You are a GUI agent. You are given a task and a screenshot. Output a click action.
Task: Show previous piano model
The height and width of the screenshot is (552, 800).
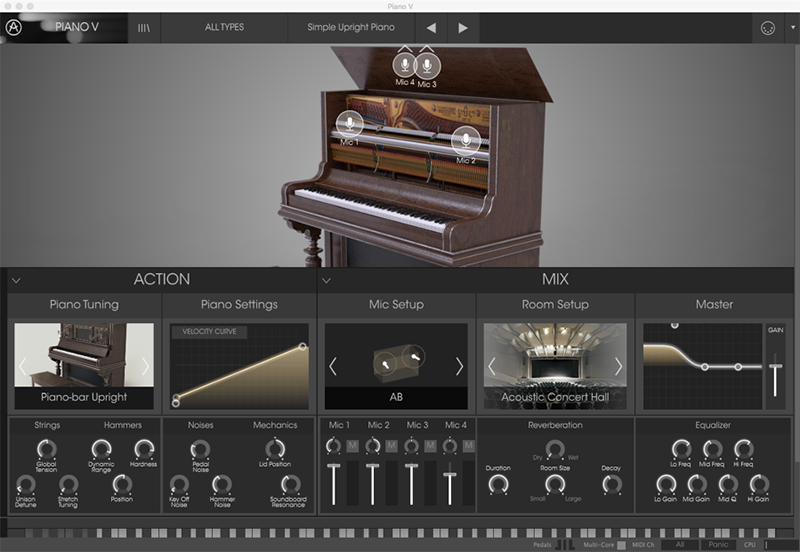(x=22, y=366)
